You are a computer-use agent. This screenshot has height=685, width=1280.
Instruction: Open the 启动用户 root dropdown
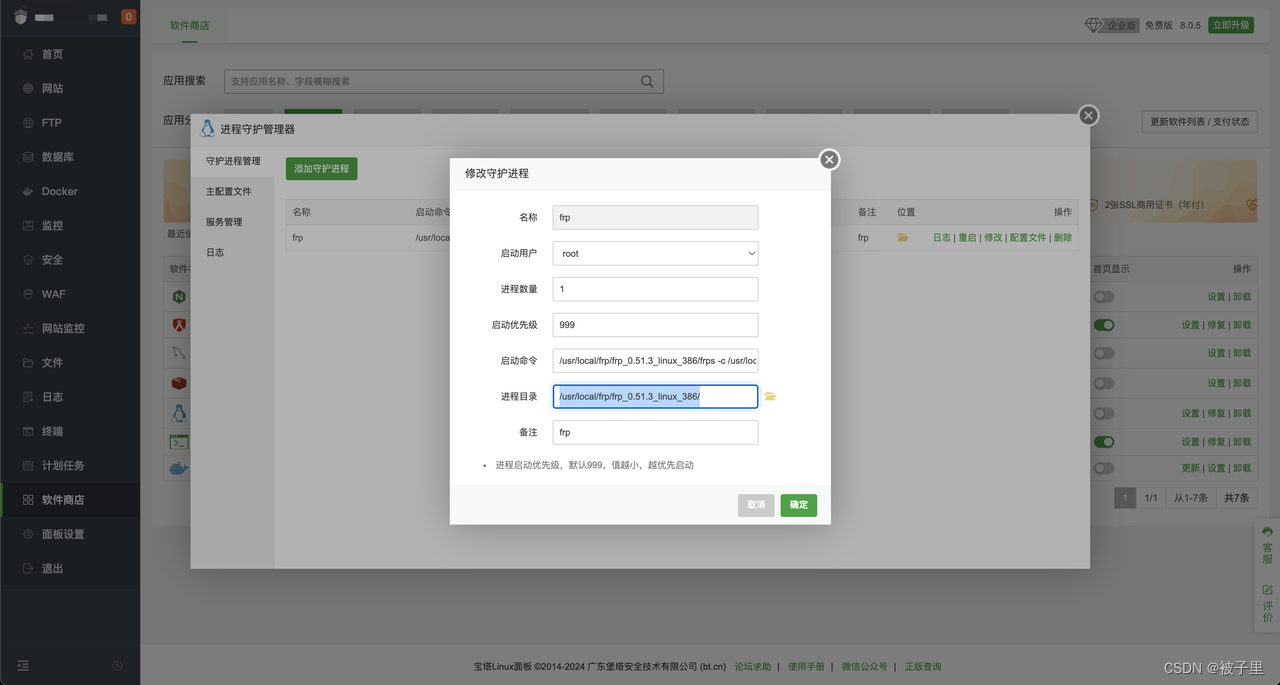click(x=655, y=254)
